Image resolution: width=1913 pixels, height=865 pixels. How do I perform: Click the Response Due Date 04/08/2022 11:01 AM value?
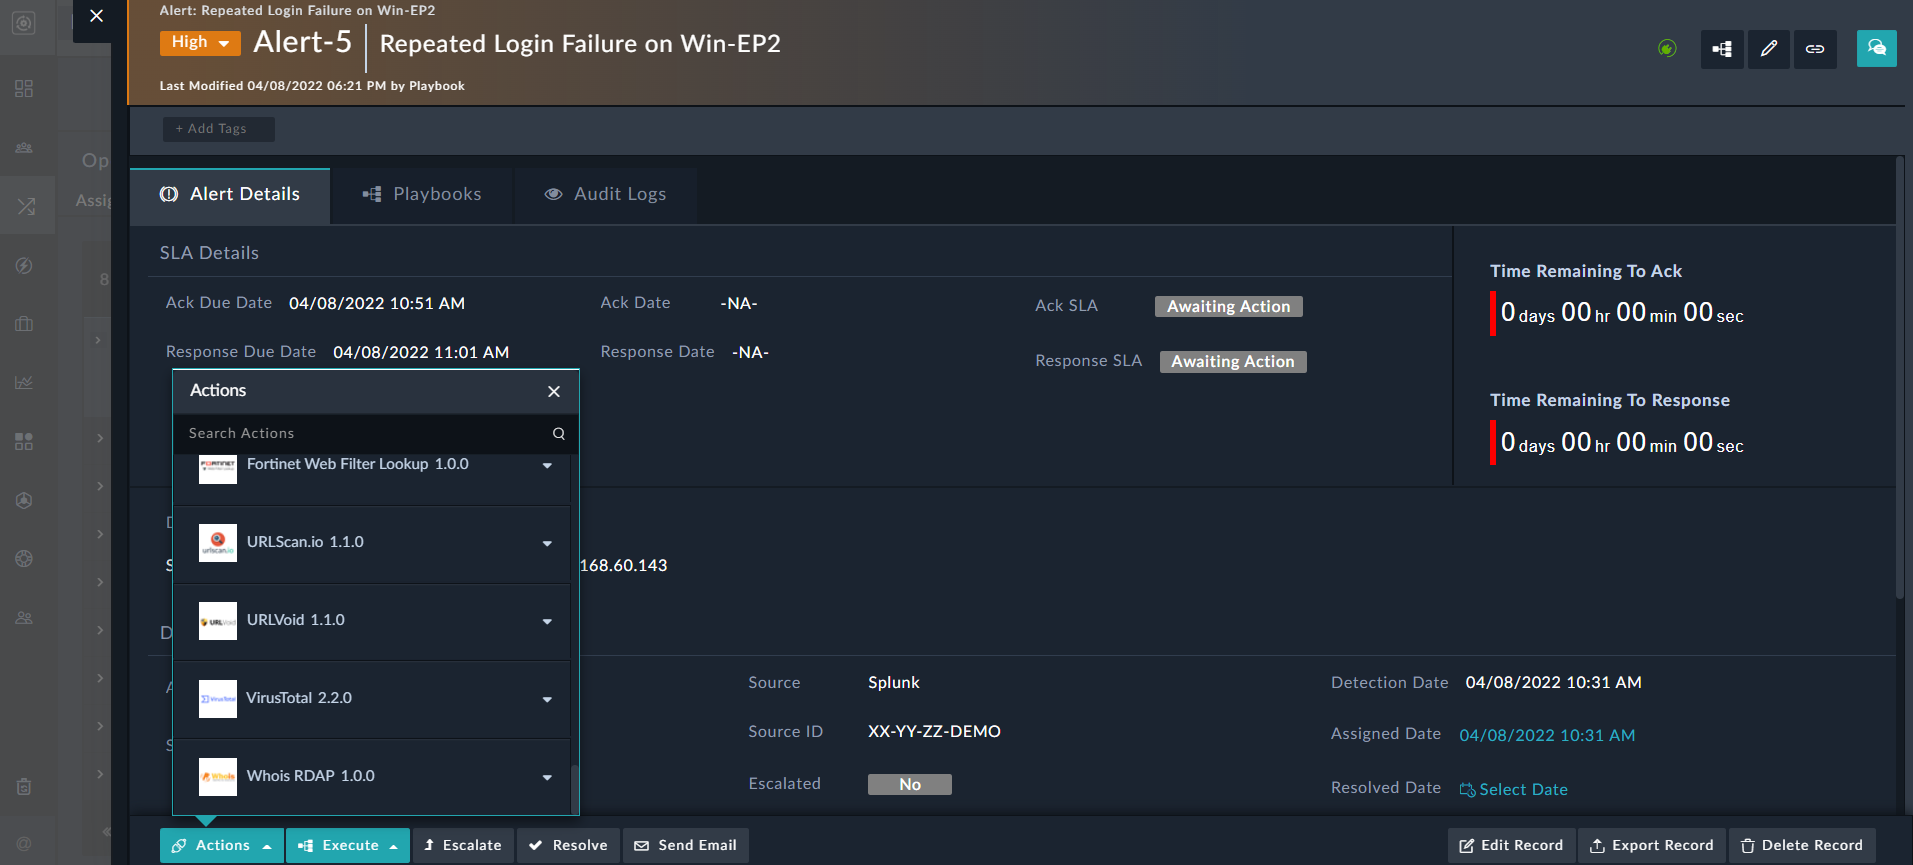[x=421, y=352]
